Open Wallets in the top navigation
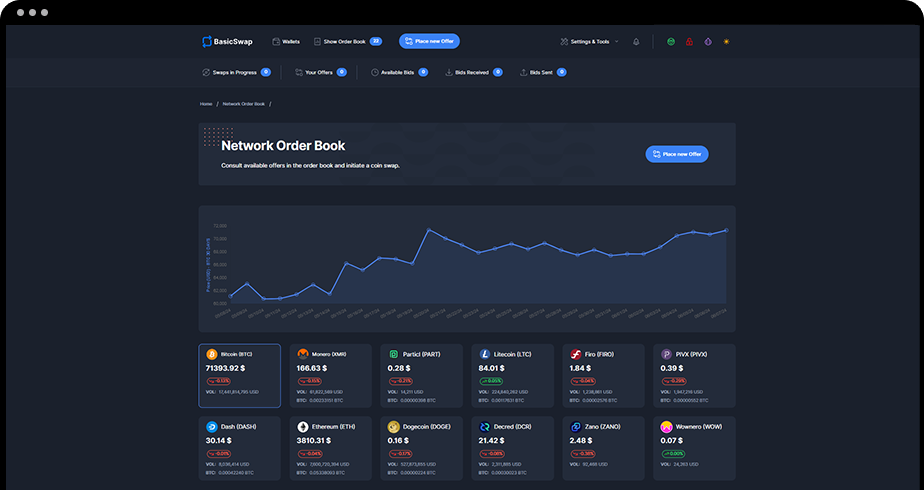The height and width of the screenshot is (490, 924). tap(286, 42)
